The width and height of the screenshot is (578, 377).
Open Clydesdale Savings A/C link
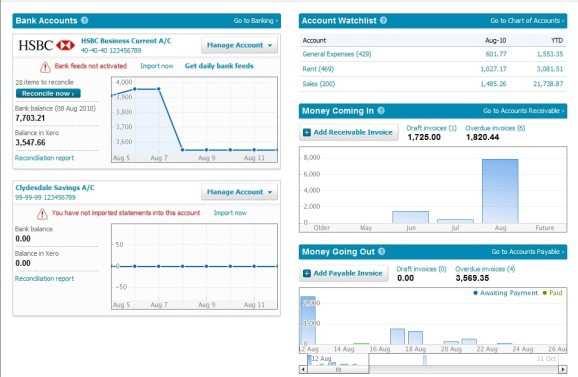coord(55,188)
